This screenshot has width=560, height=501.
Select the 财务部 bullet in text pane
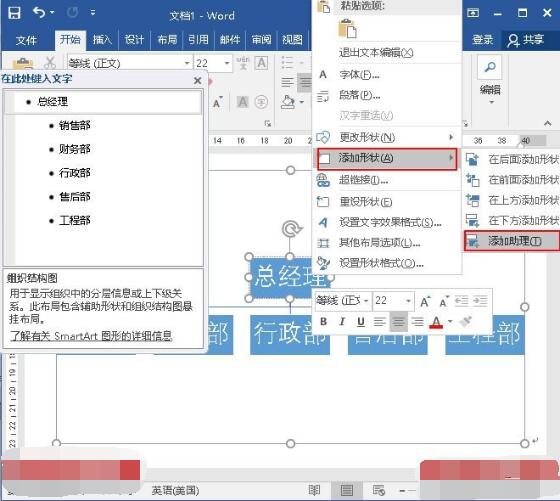[x=74, y=149]
